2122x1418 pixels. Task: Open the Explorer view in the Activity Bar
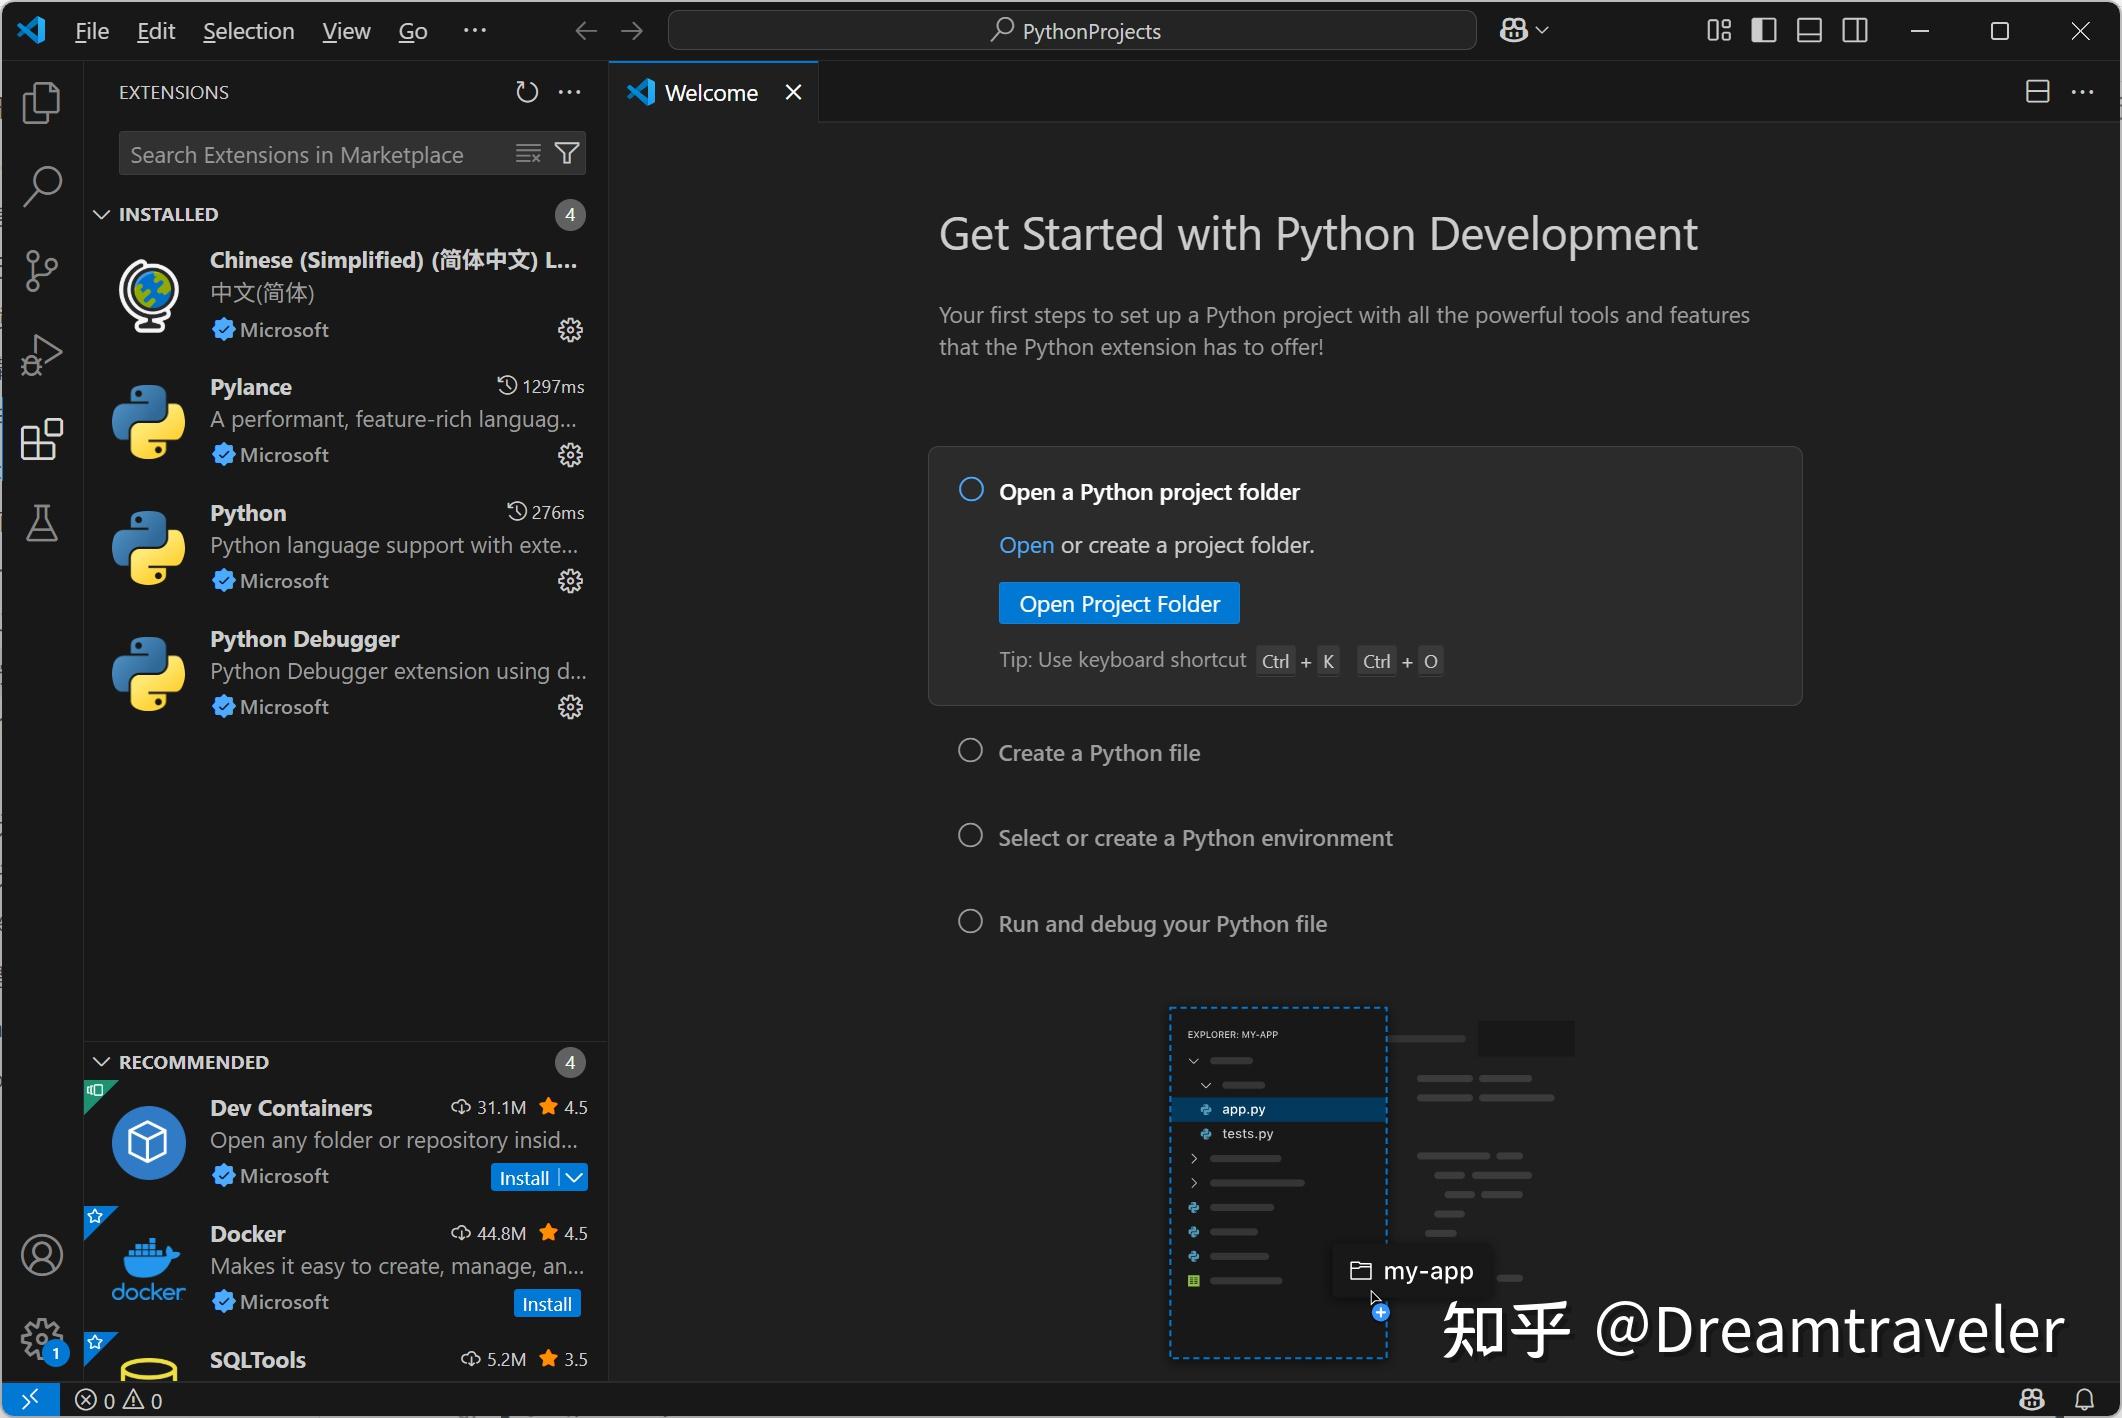coord(41,103)
